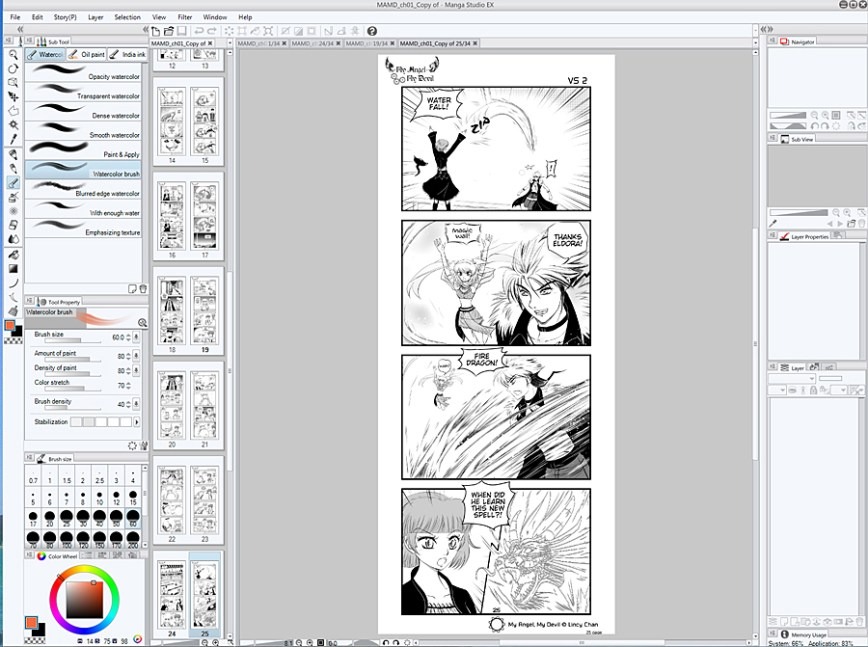The image size is (868, 647).
Task: Open the Navigator palette menu
Action: (x=772, y=41)
